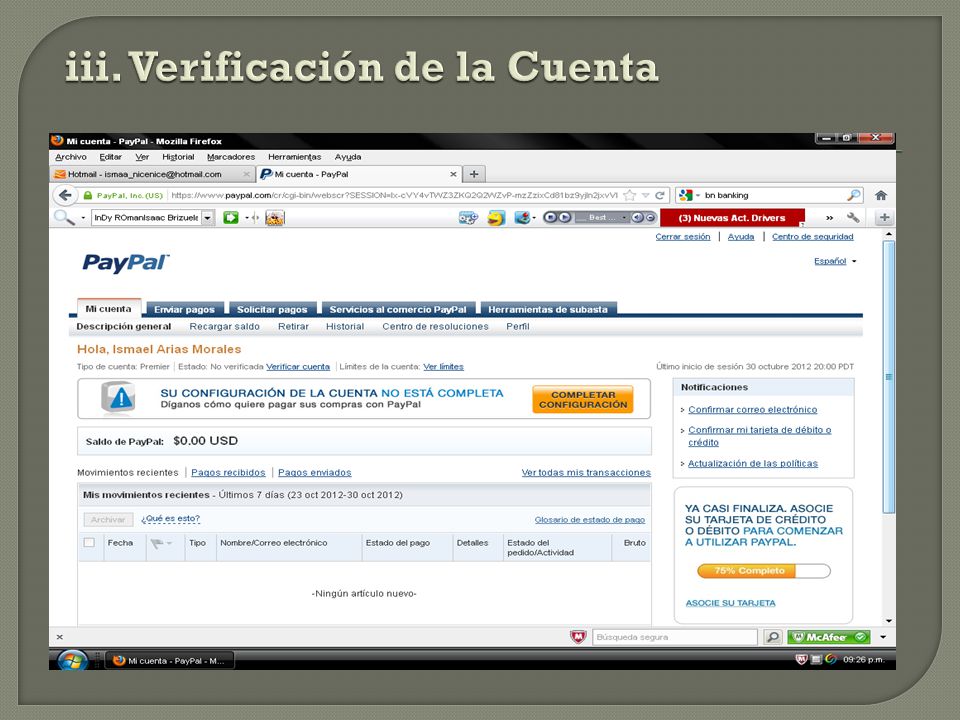Open the Google search engine dropdown
The height and width of the screenshot is (720, 960).
[x=689, y=195]
